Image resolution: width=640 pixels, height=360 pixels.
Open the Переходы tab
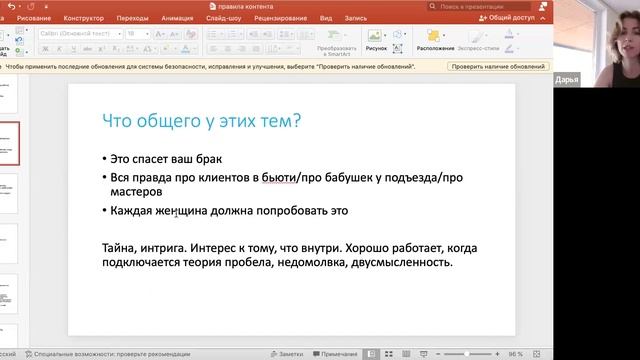[133, 18]
